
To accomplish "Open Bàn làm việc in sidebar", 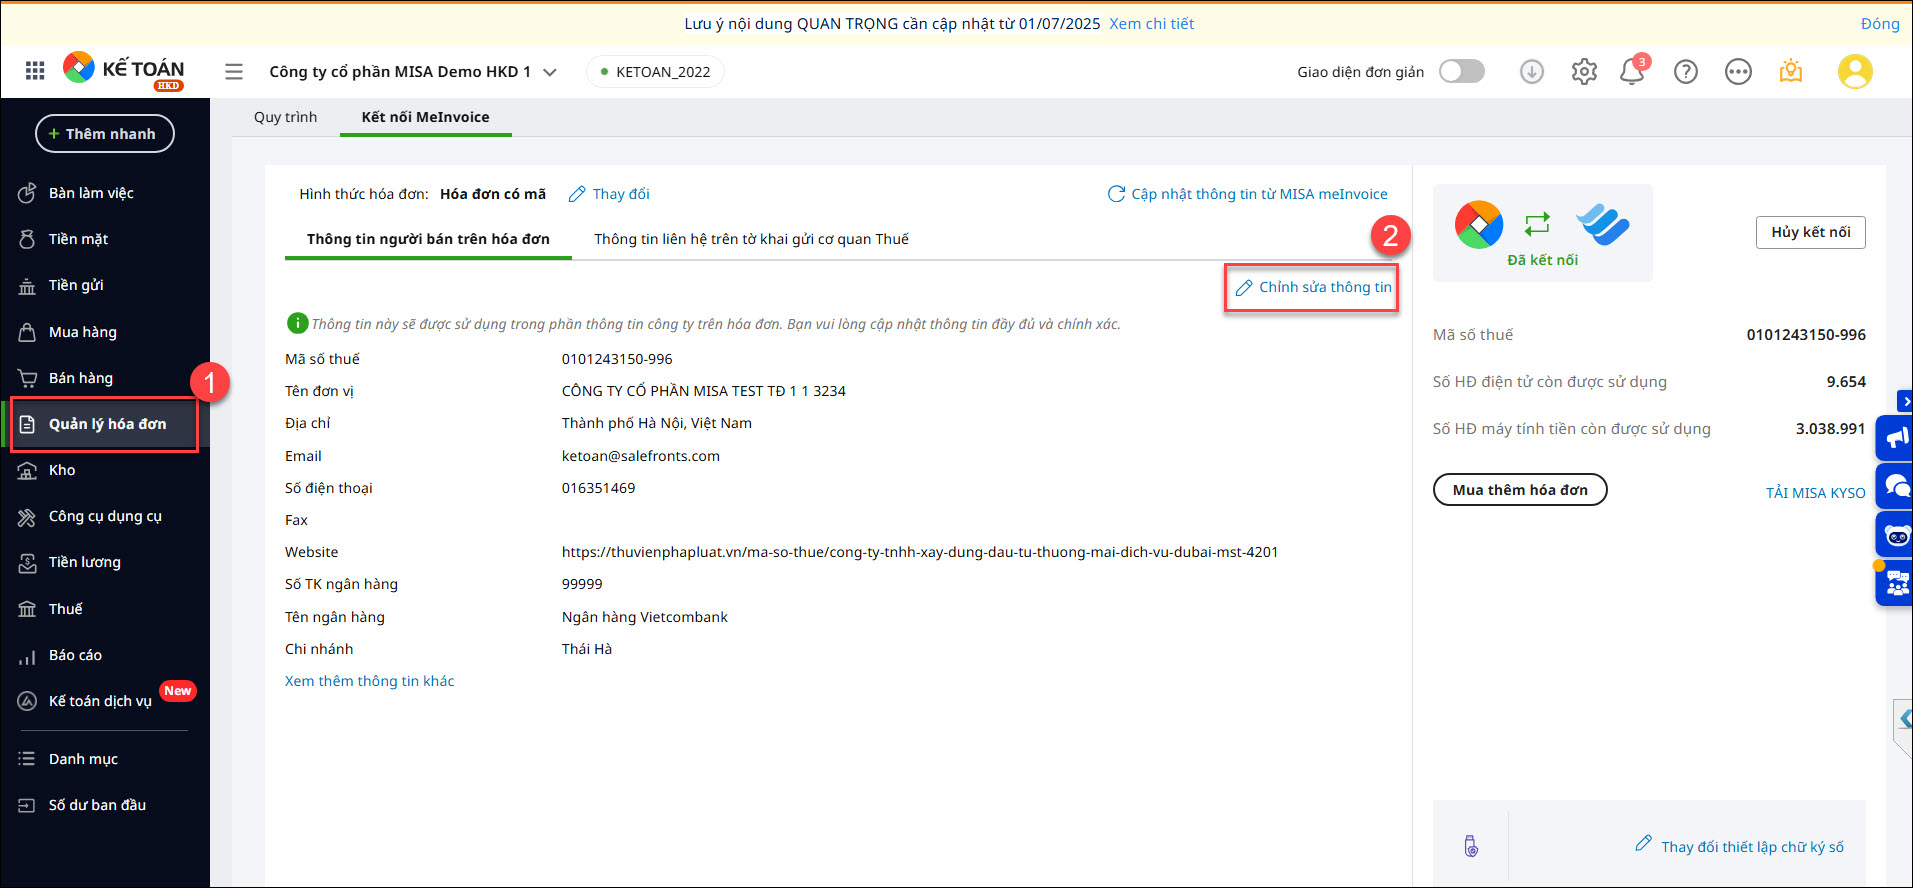I will pyautogui.click(x=105, y=193).
